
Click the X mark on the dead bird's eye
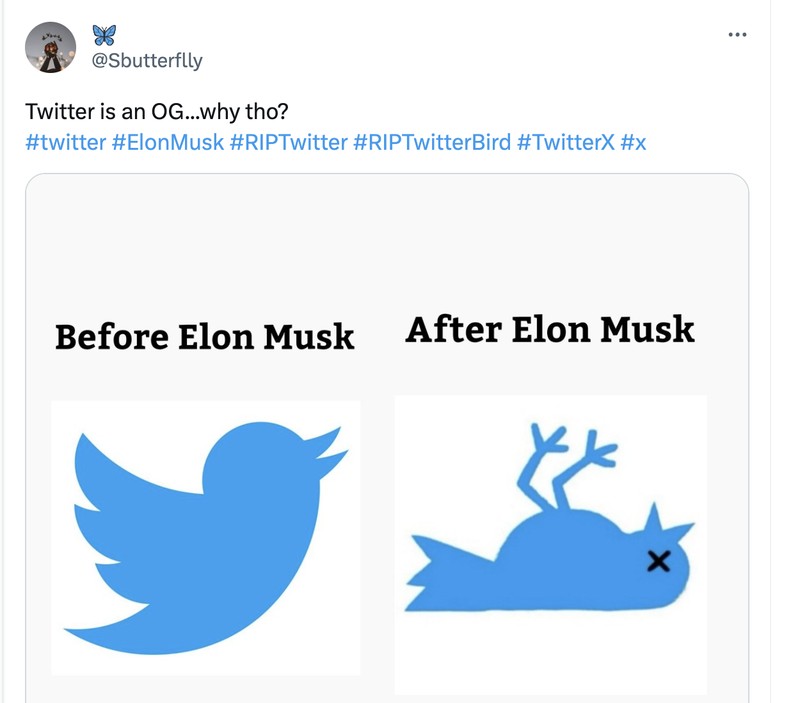659,563
